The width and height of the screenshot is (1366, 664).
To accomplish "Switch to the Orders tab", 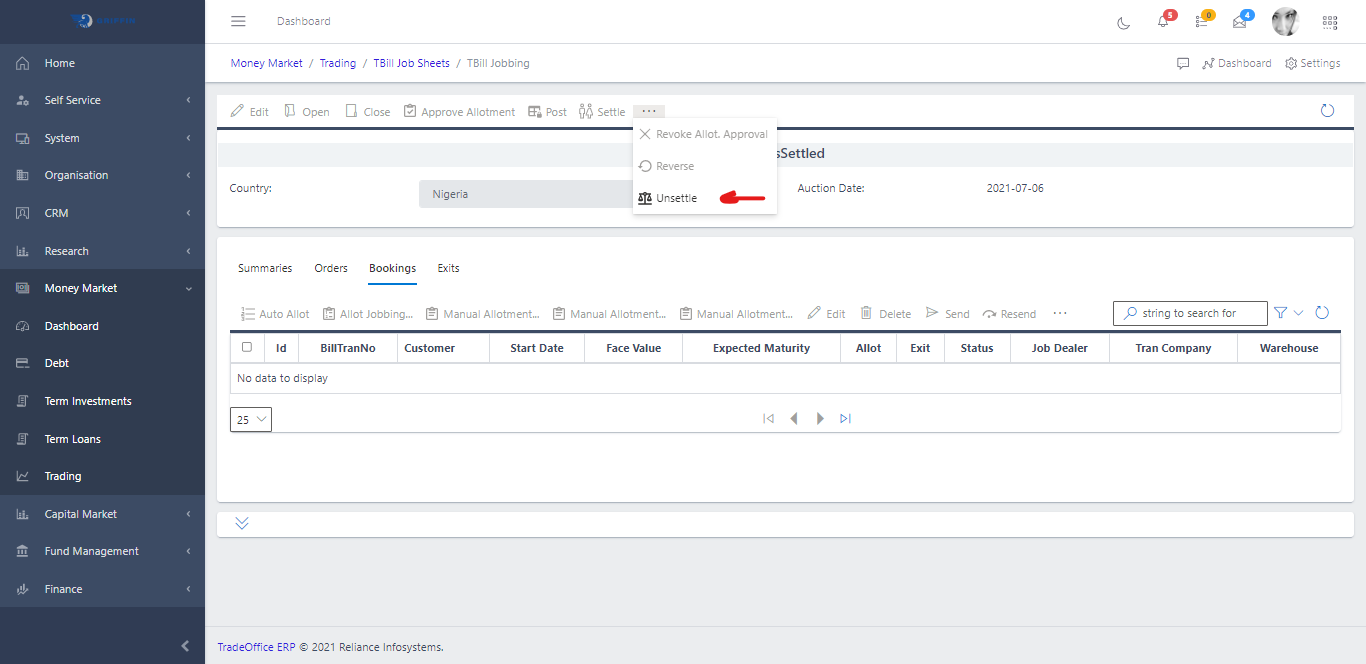I will (x=331, y=268).
